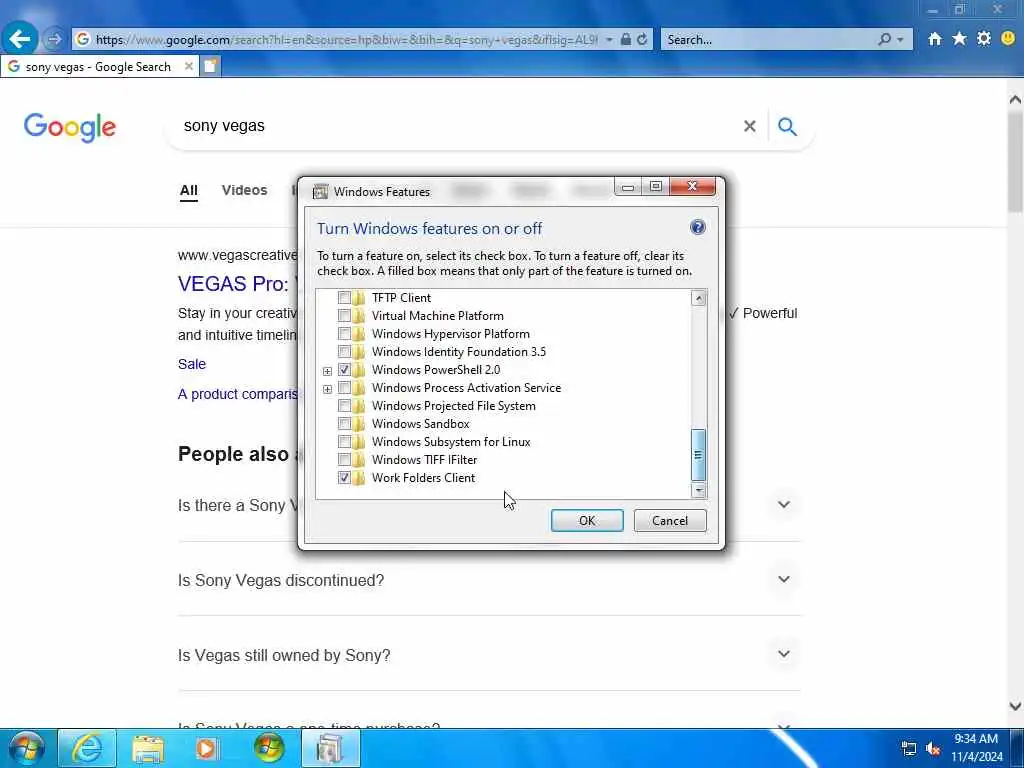Viewport: 1024px width, 768px height.
Task: Expand 'Is Vegas still owned by Sony?' chevron
Action: click(784, 654)
